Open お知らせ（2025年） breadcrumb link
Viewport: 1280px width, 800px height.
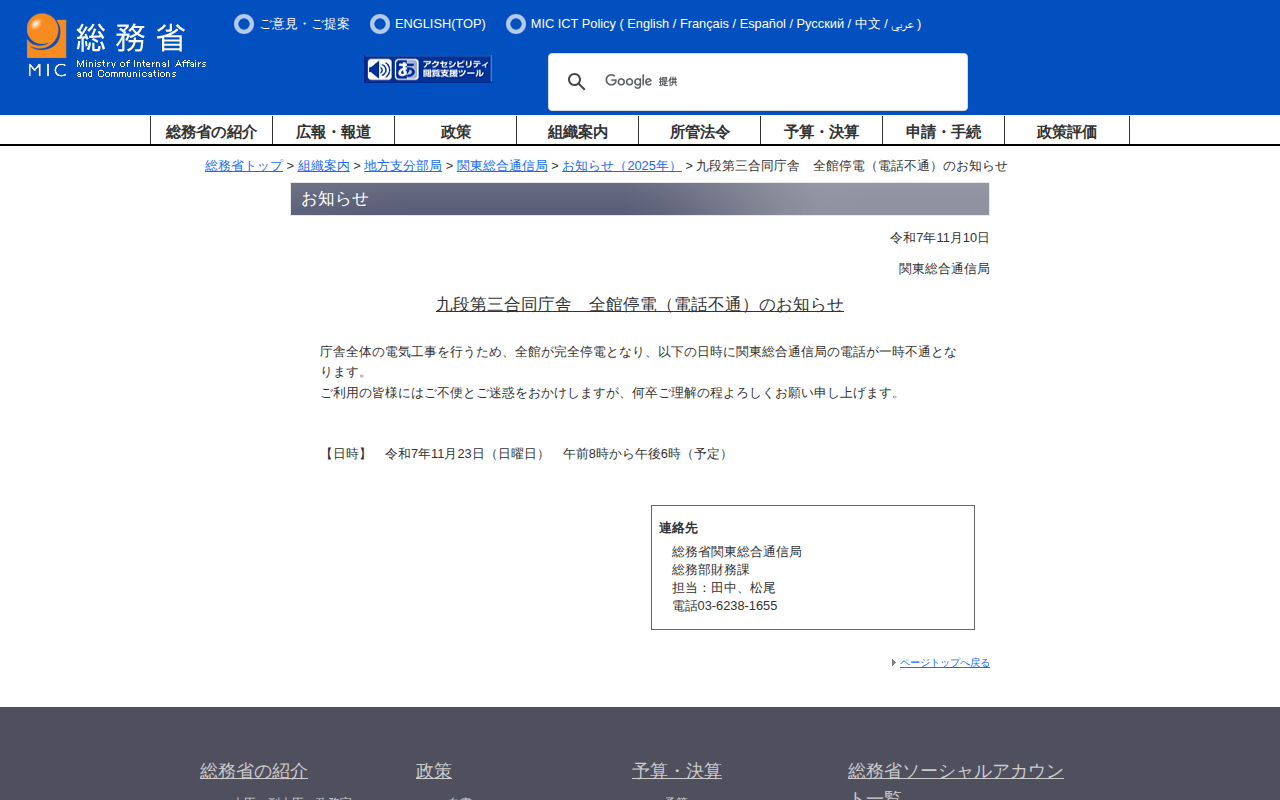(x=621, y=166)
